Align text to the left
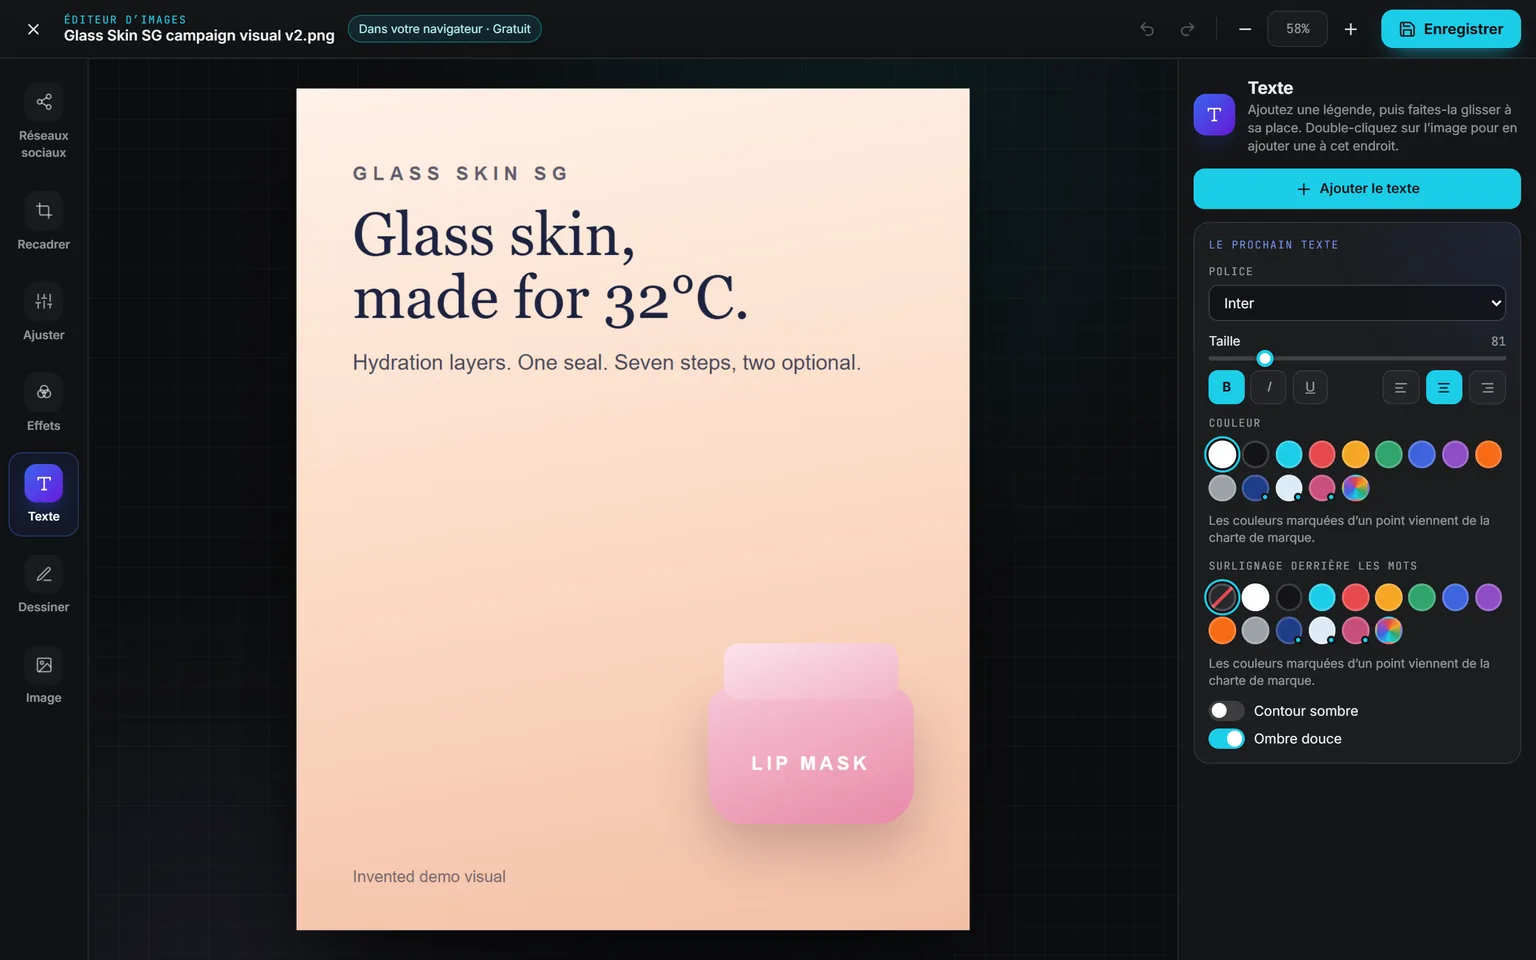 click(1400, 387)
